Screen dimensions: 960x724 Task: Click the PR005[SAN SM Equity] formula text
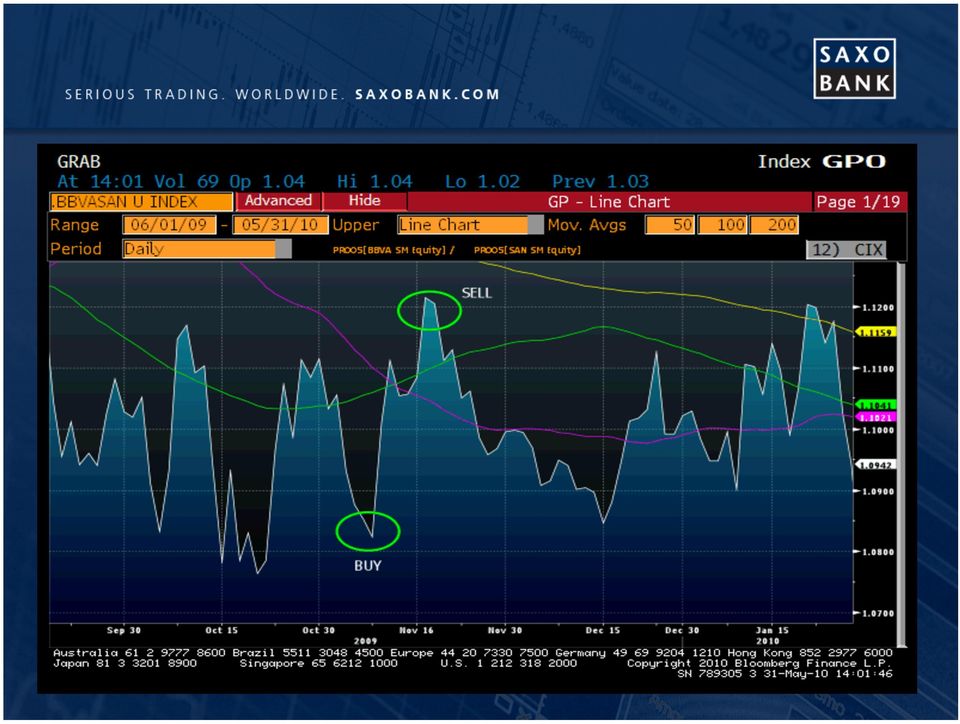527,250
